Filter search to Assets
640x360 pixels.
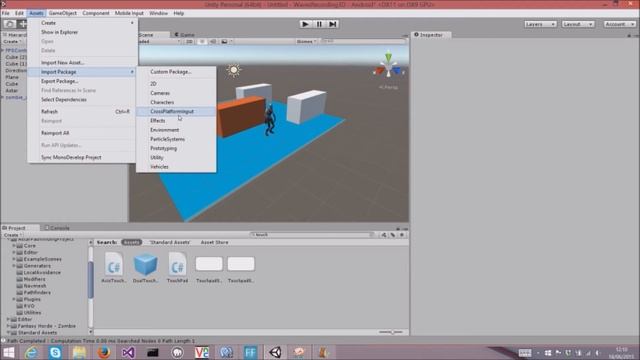point(131,242)
